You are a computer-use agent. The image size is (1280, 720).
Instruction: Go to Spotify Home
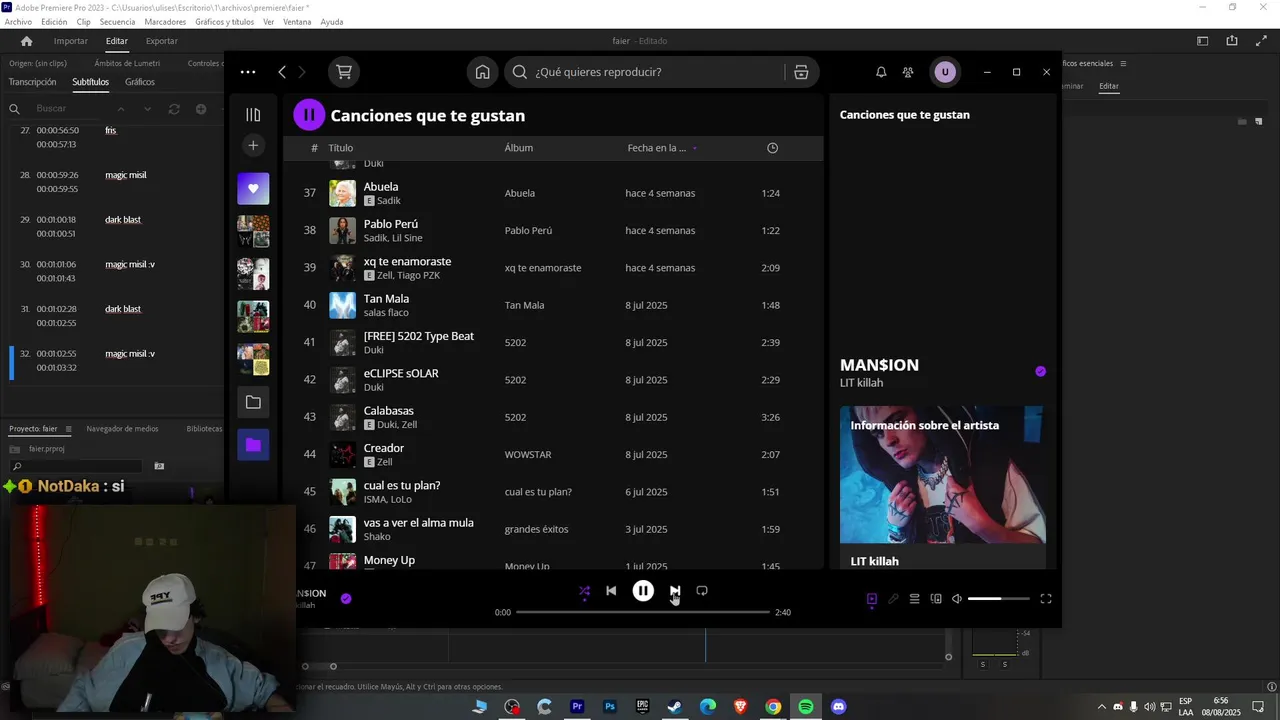[483, 72]
